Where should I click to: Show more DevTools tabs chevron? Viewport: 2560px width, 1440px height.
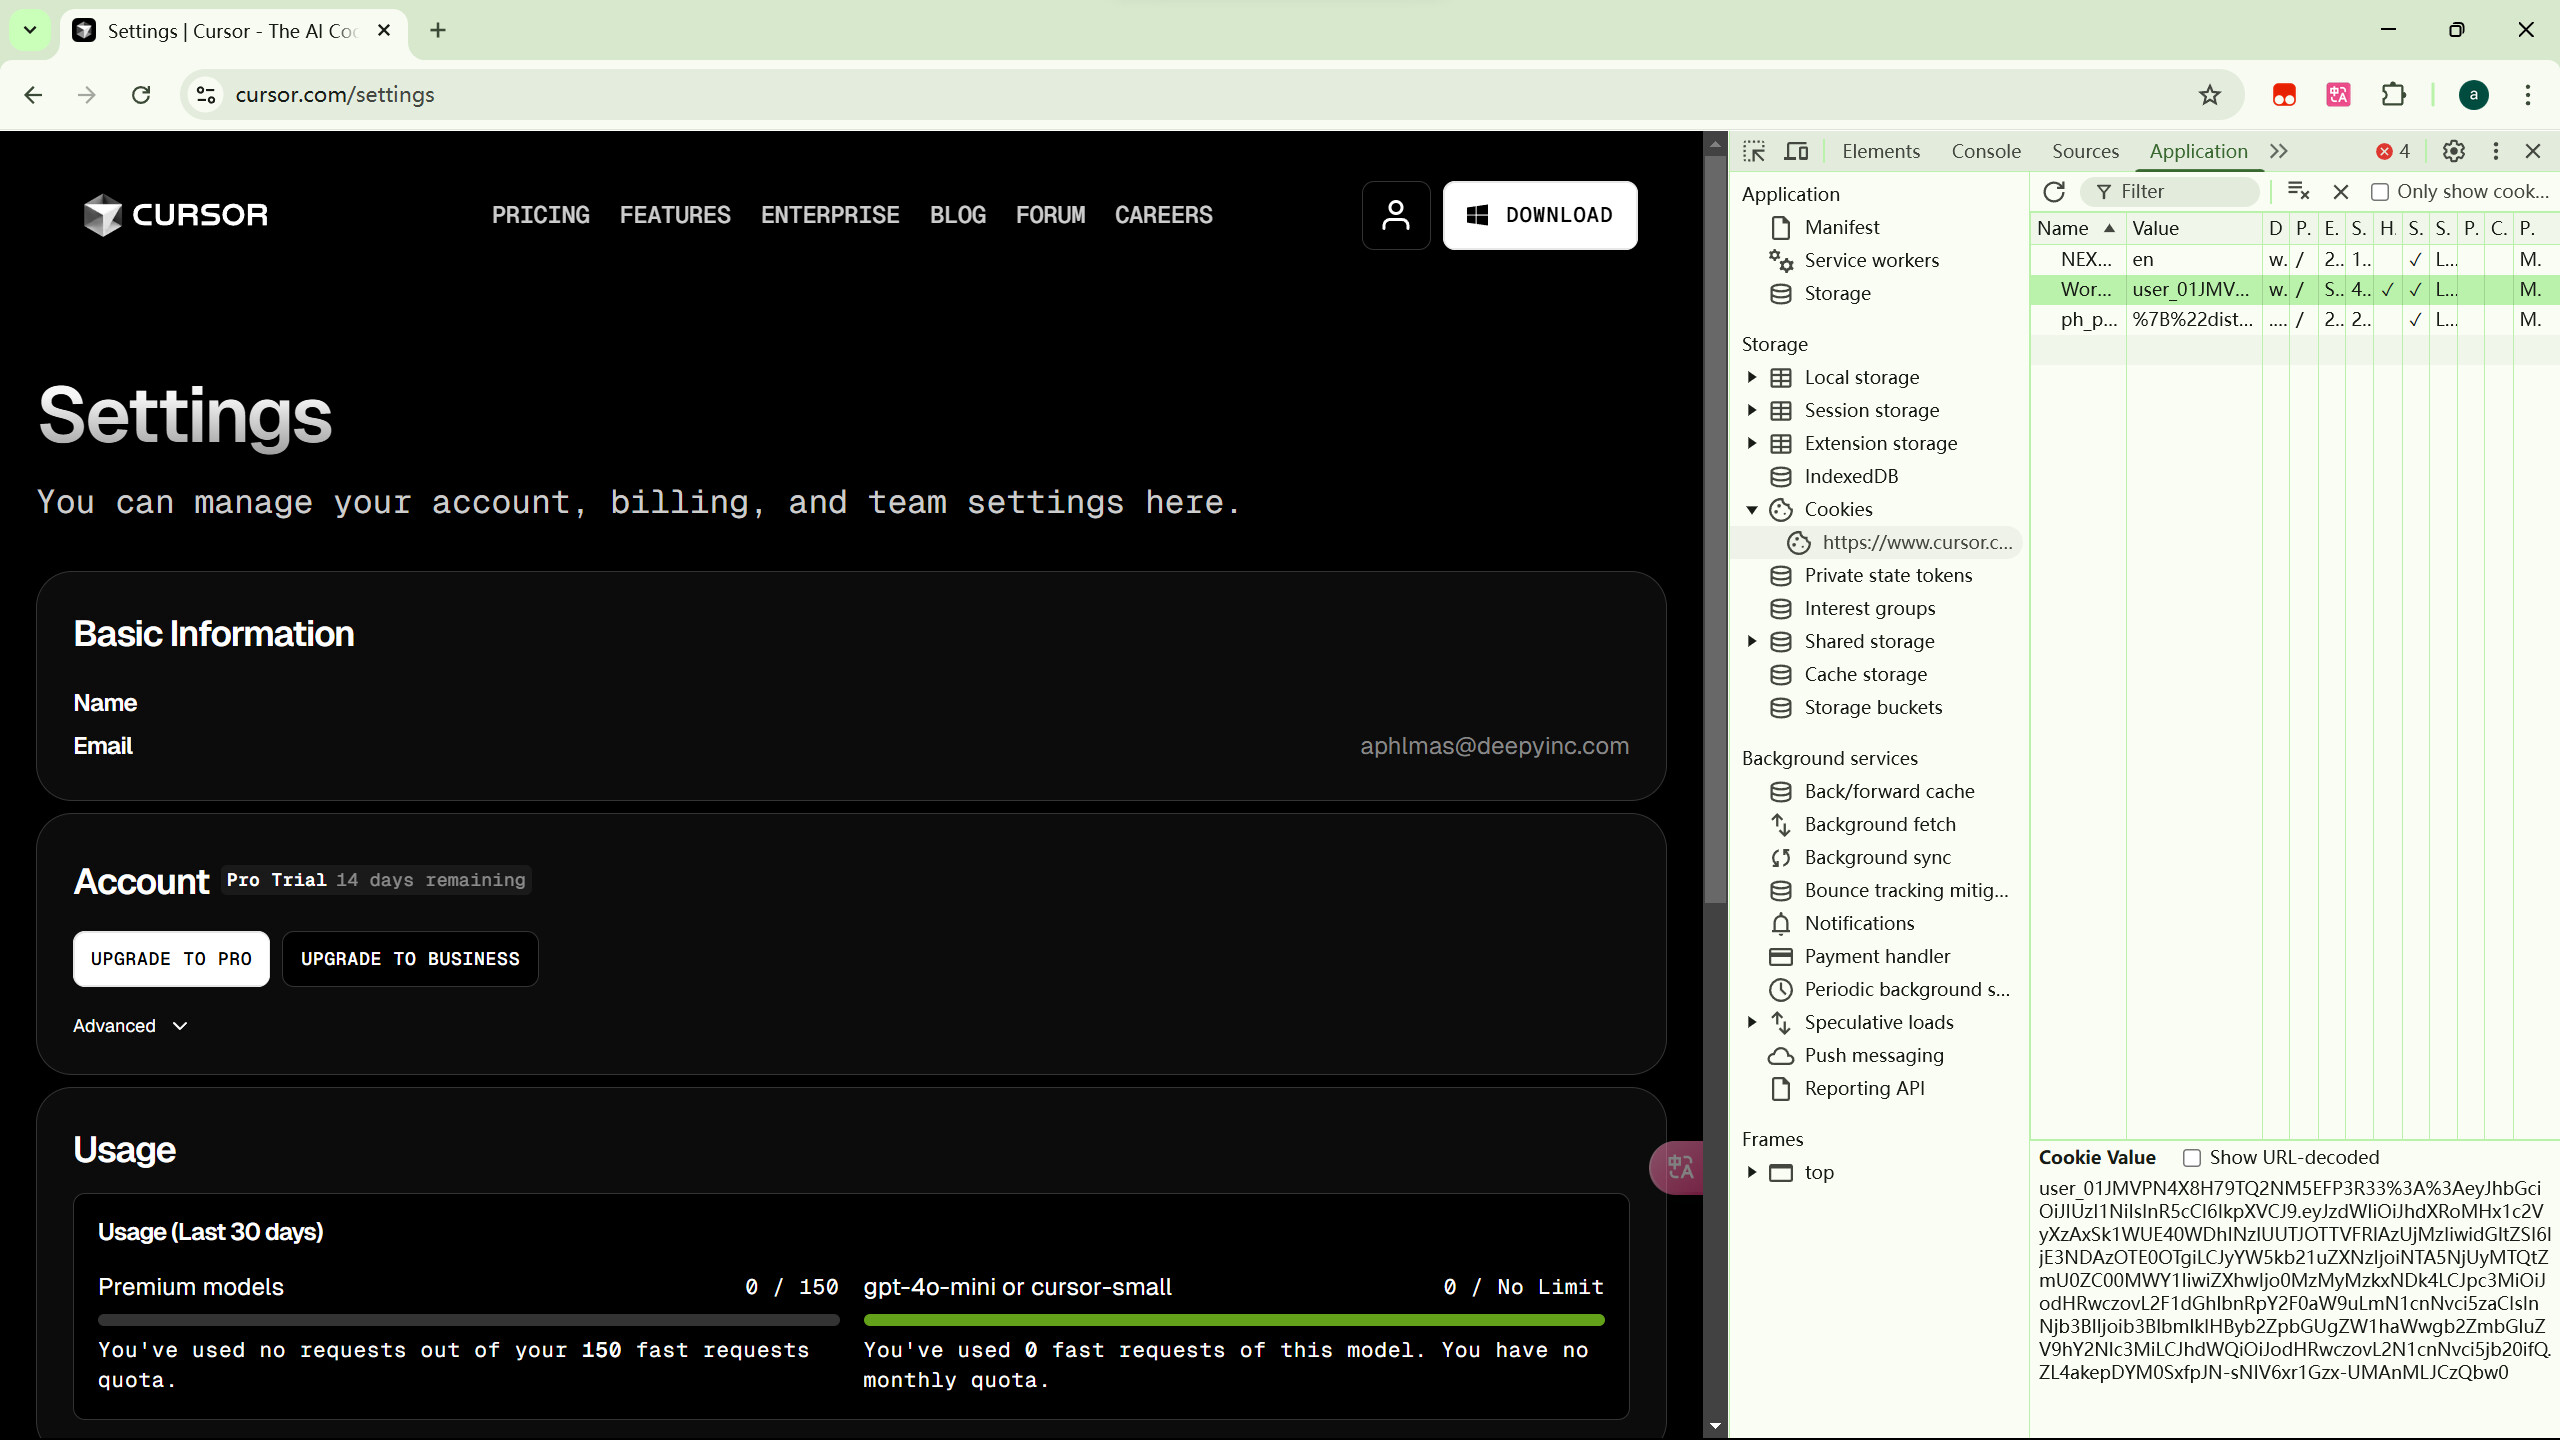[x=2279, y=151]
